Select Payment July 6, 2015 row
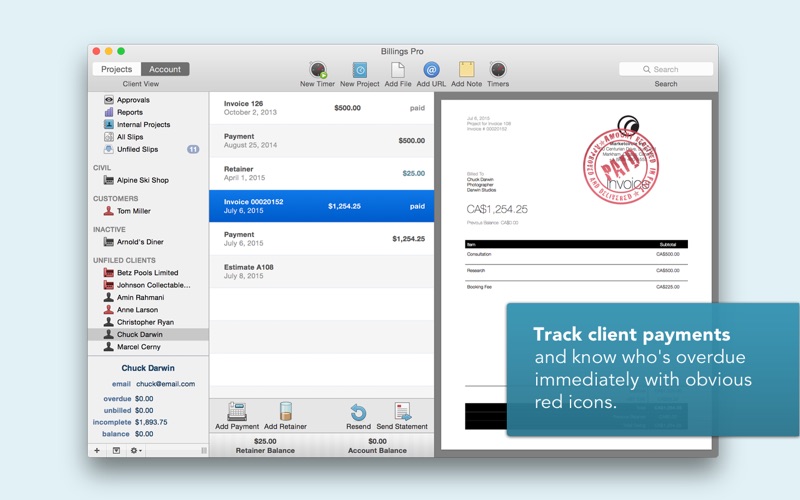Screen dimensions: 800x500 click(x=321, y=239)
